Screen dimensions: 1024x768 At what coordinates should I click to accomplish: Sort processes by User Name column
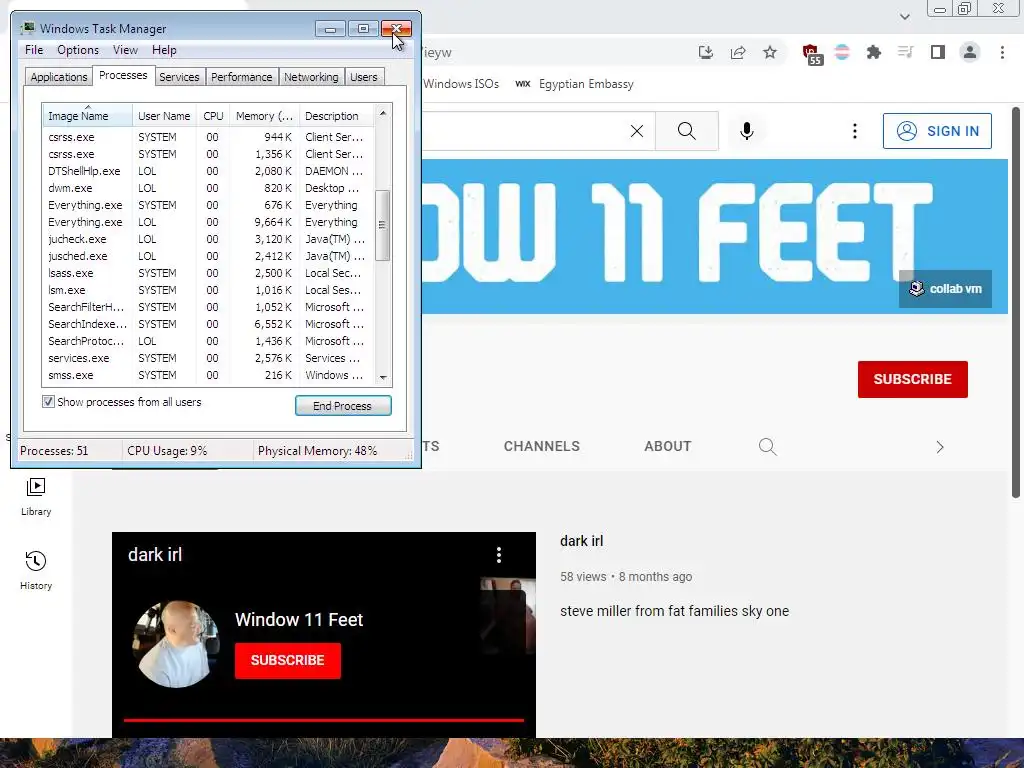coord(164,116)
